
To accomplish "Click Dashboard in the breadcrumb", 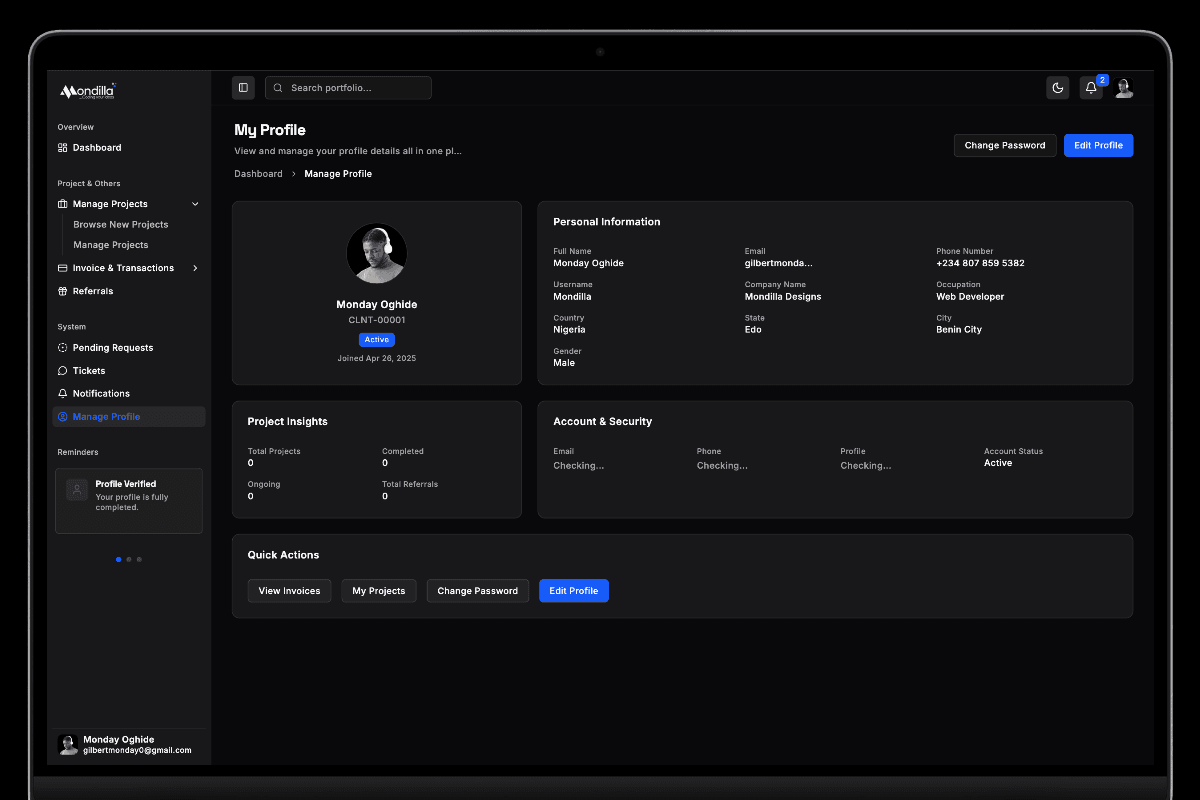I will (258, 173).
